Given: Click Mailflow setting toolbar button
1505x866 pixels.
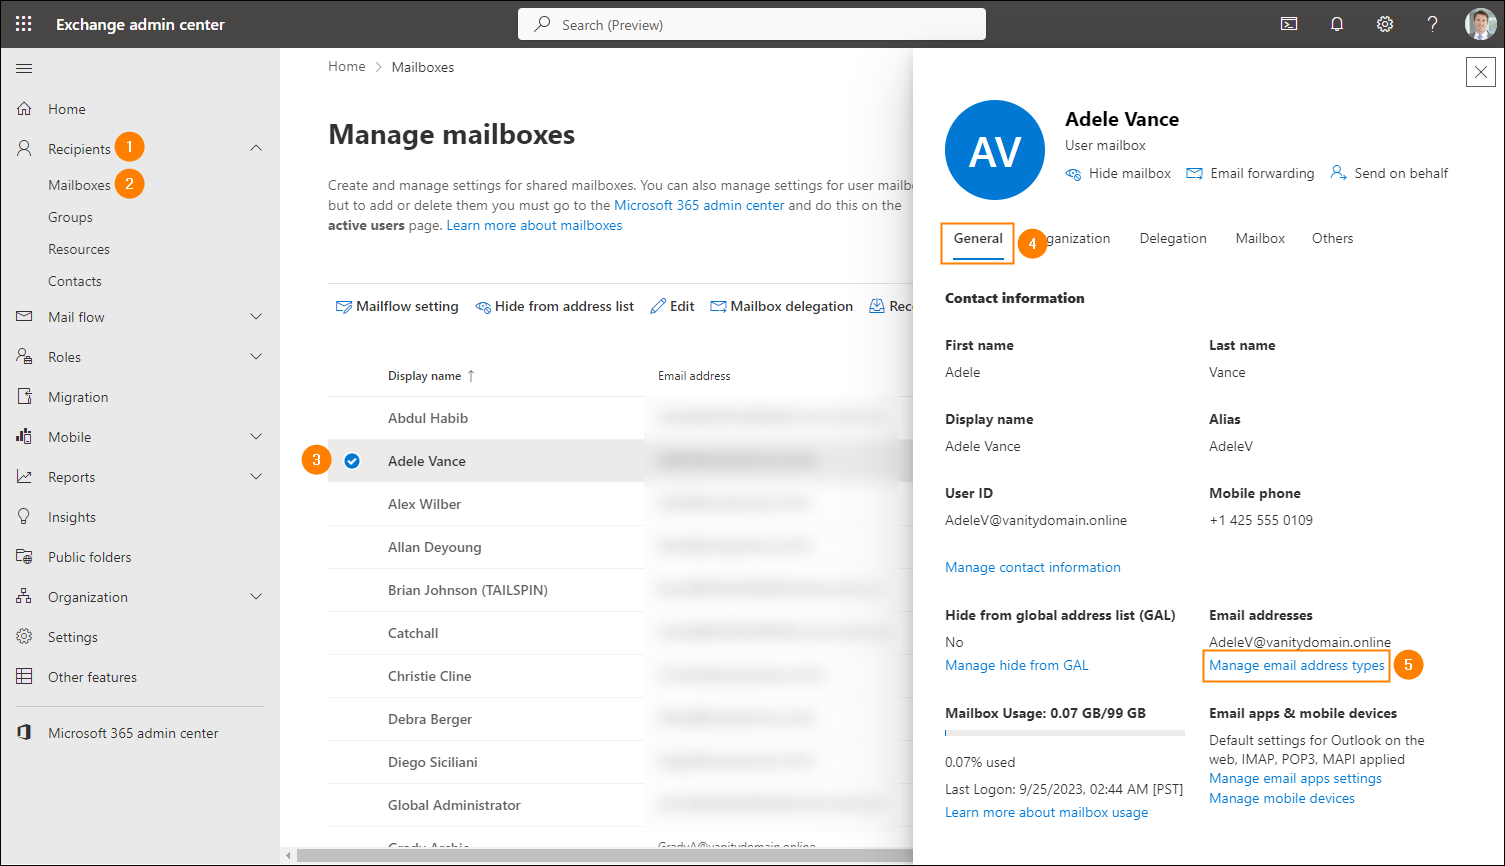Looking at the screenshot, I should 397,306.
